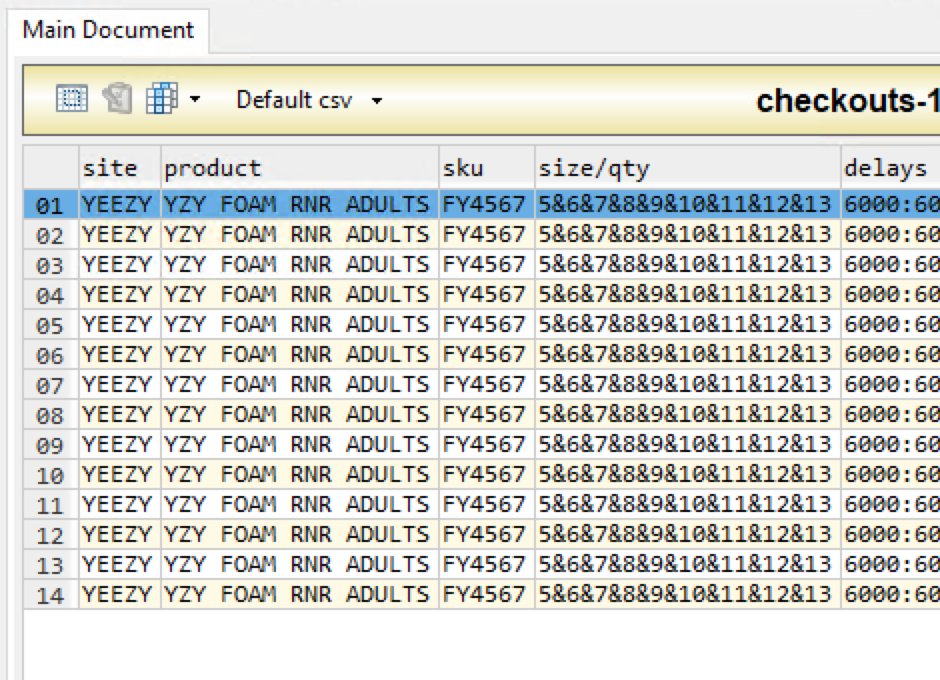940x680 pixels.
Task: Select row number 14
Action: tap(50, 594)
